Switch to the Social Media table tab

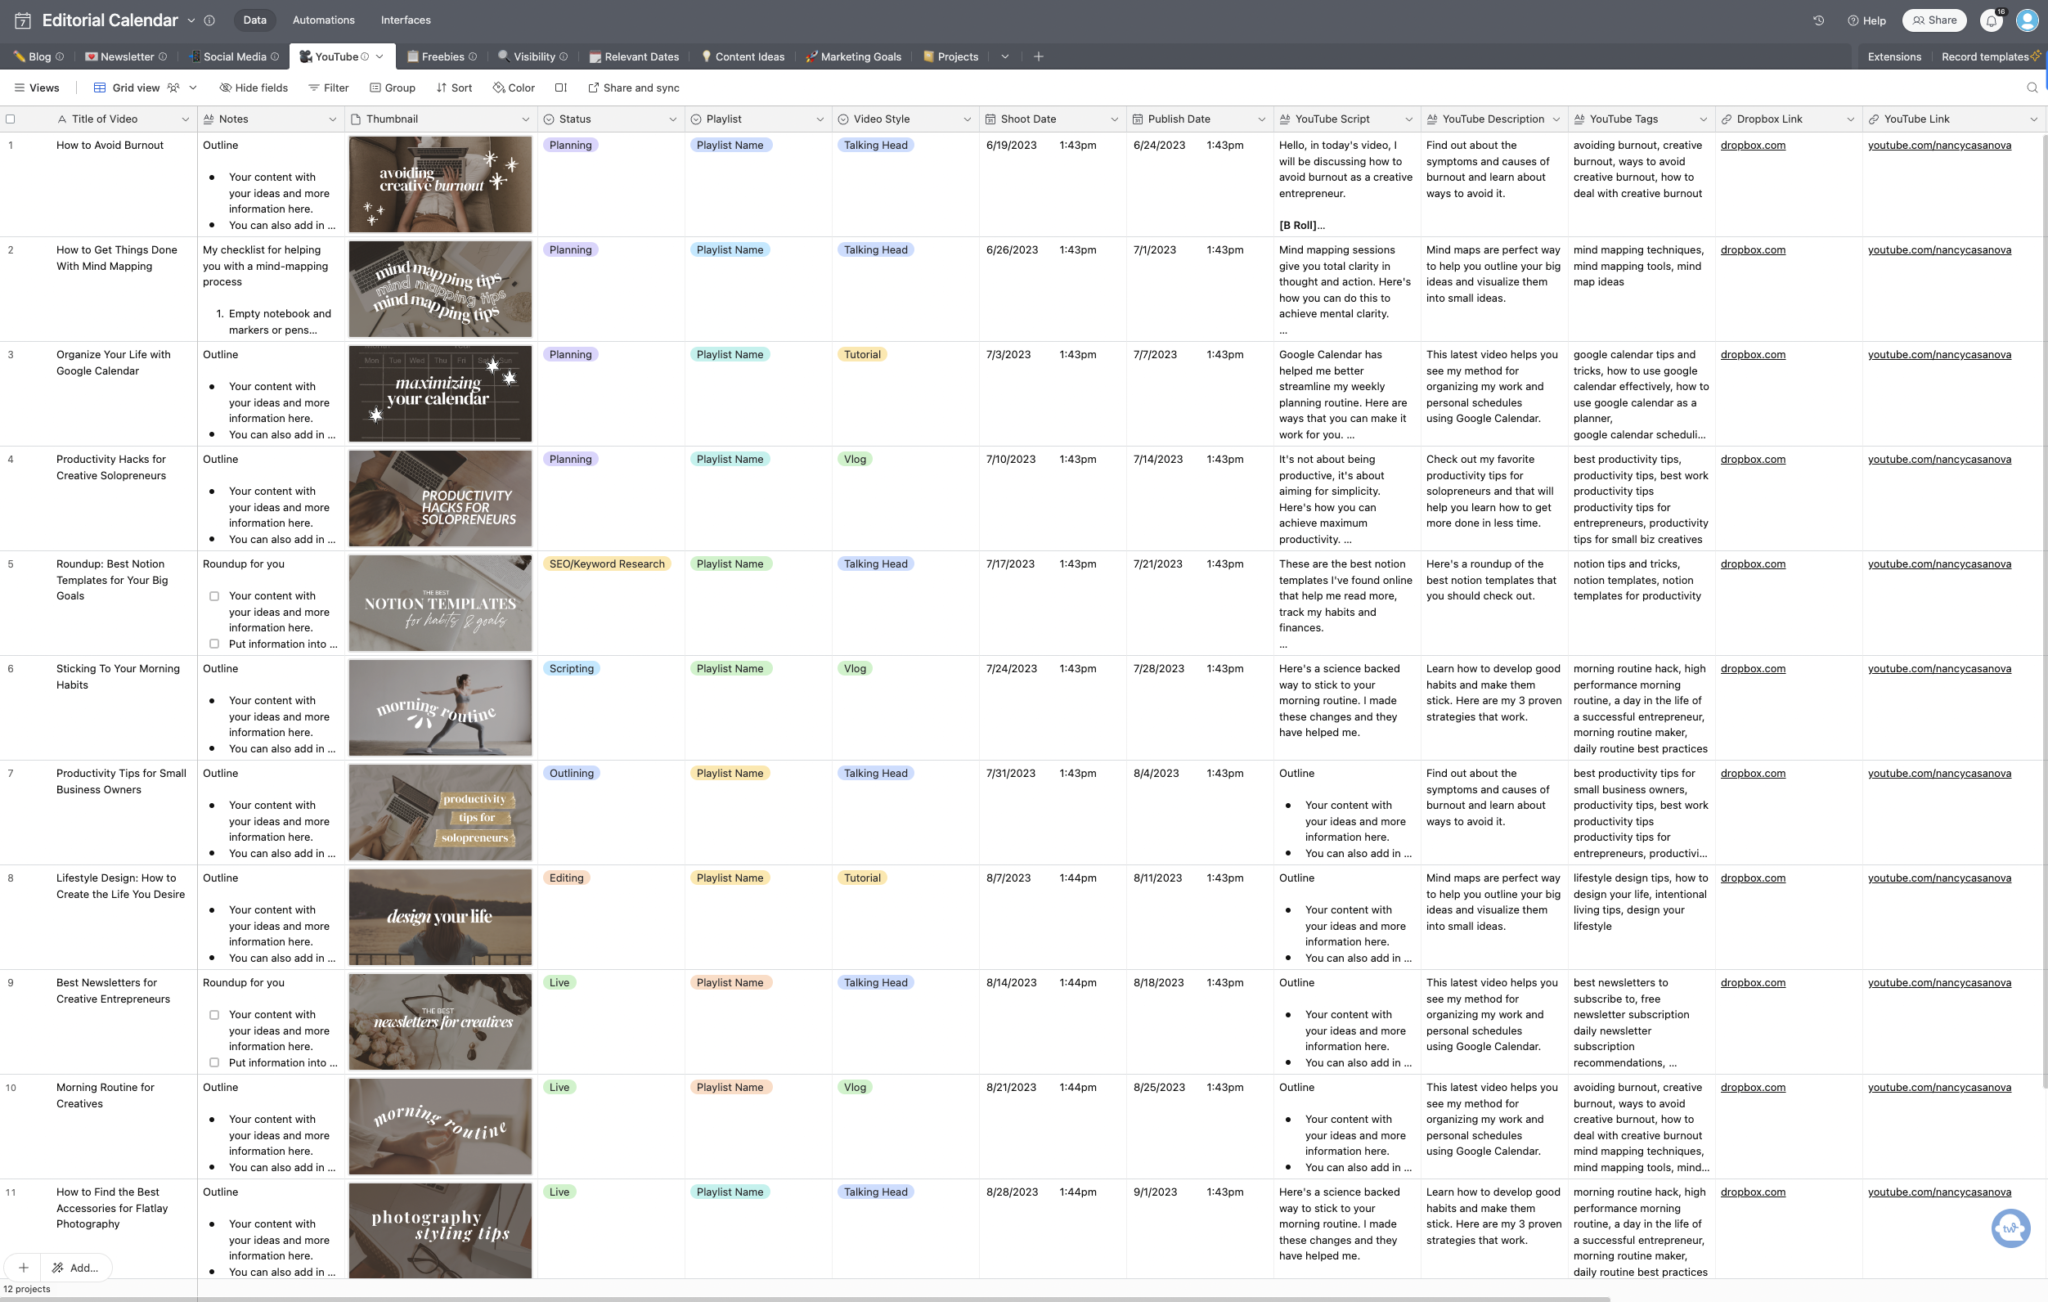point(234,57)
